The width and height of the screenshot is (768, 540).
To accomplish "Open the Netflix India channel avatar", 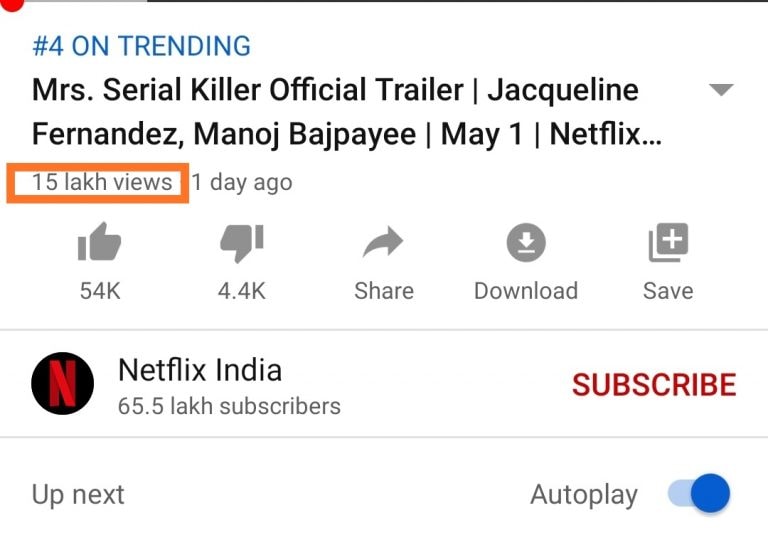I will click(x=63, y=385).
